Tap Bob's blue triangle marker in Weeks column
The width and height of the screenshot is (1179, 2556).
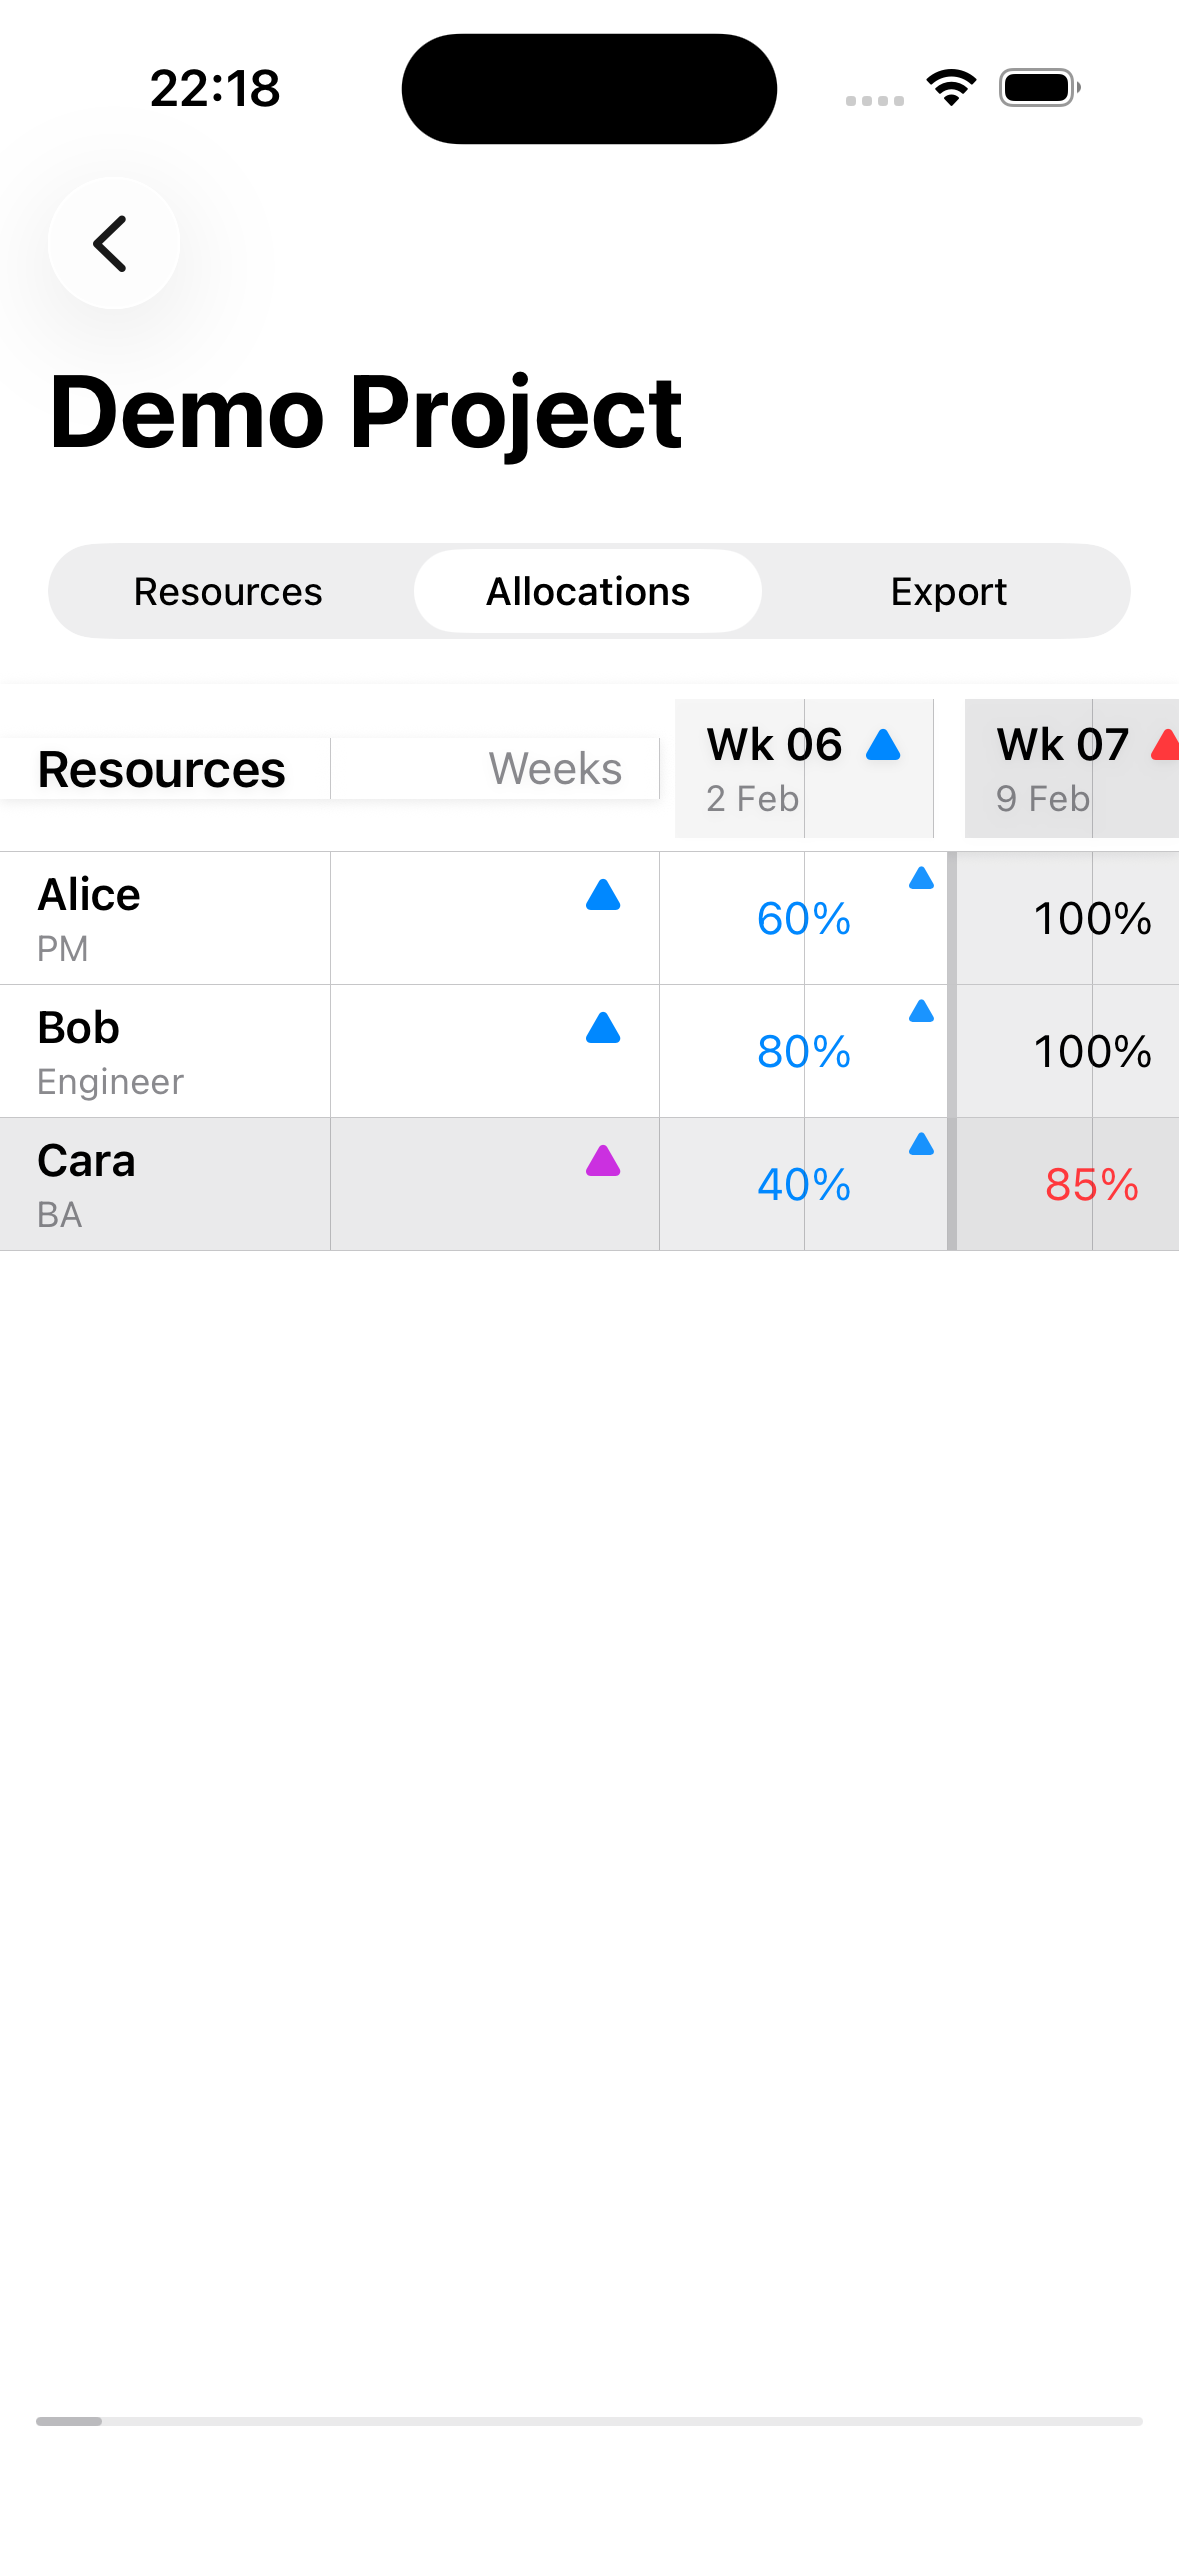point(602,1030)
